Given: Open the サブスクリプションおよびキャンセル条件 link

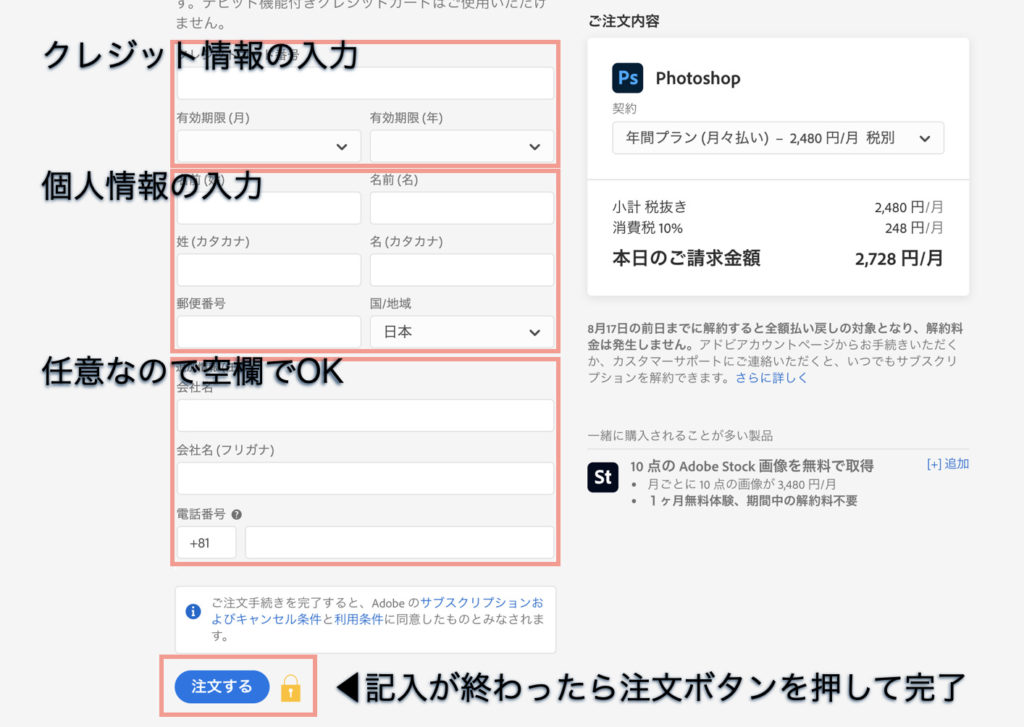Looking at the screenshot, I should click(x=377, y=611).
